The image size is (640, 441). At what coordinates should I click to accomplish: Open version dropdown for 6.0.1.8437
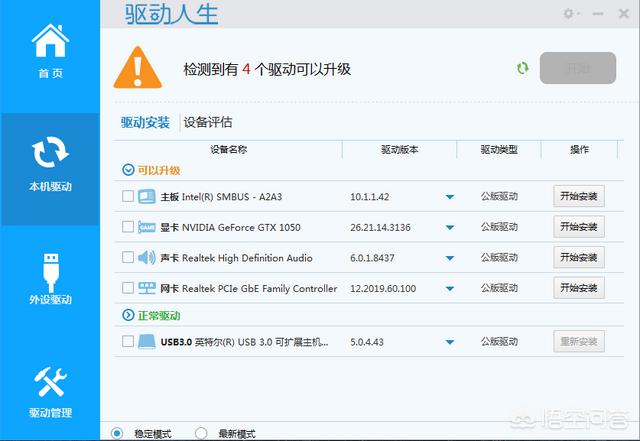450,258
